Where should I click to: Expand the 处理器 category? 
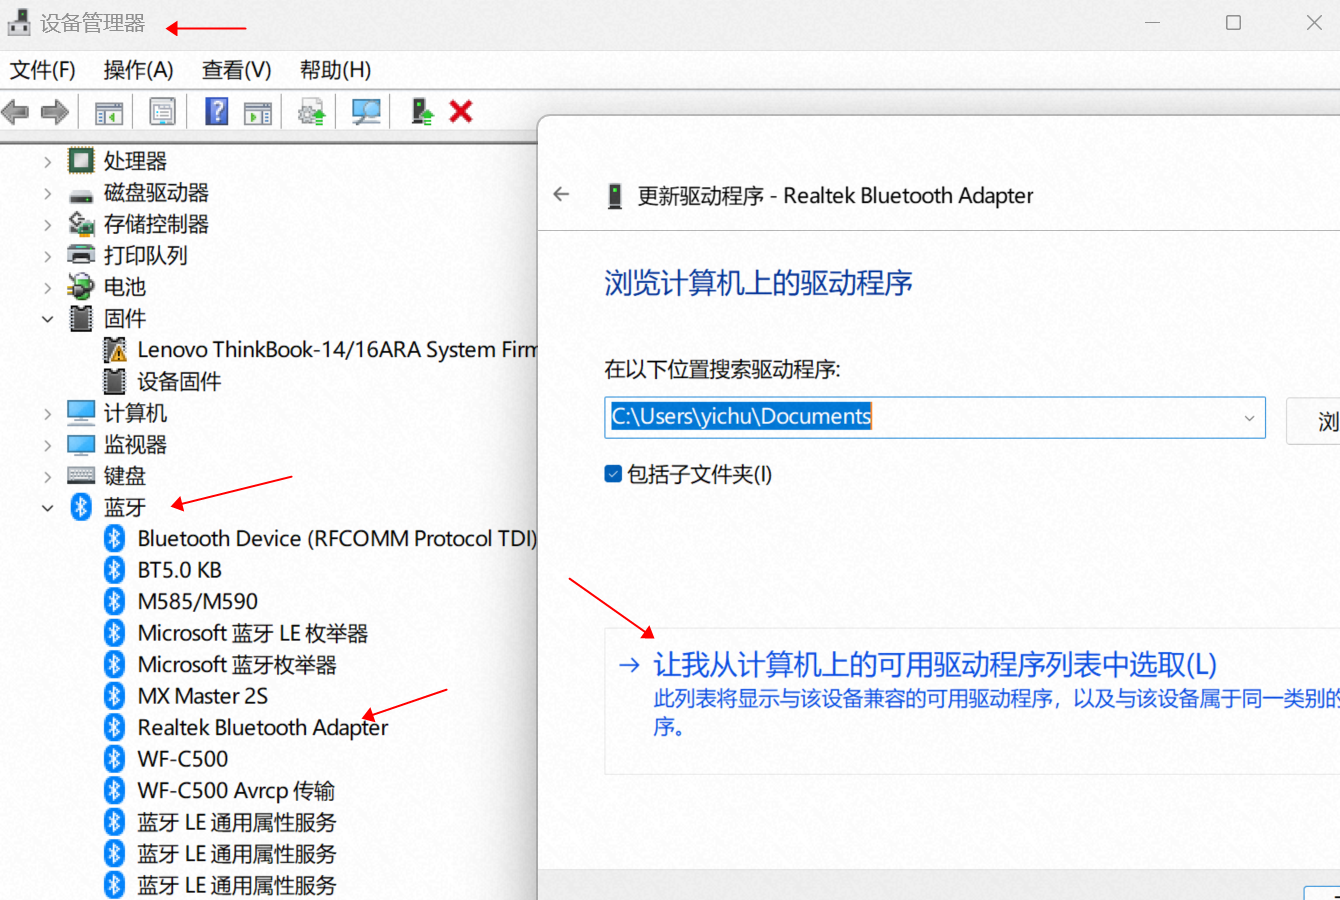pos(47,161)
